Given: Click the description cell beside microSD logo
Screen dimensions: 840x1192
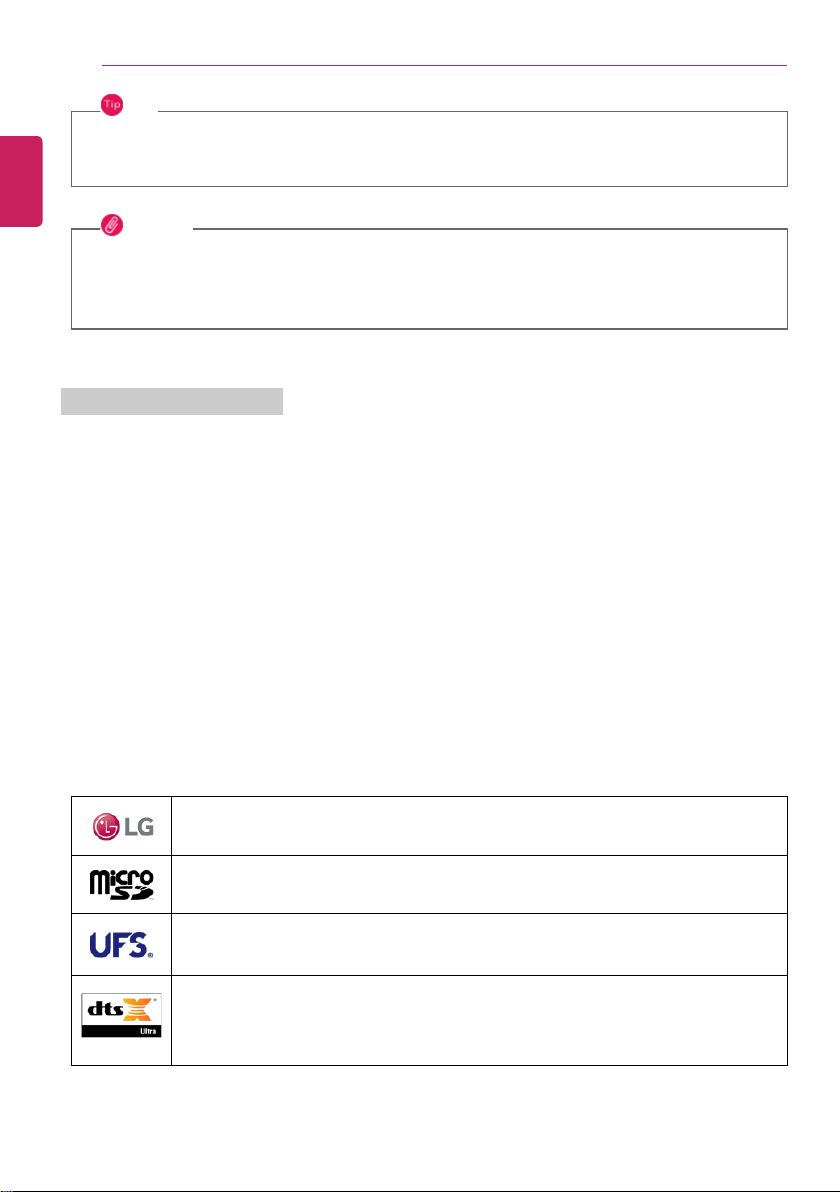Looking at the screenshot, I should click(479, 885).
